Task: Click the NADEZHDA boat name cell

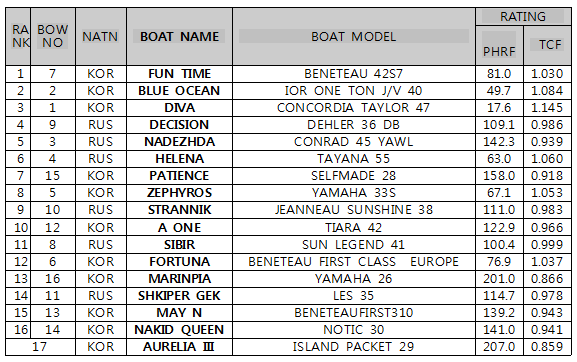Action: 179,142
